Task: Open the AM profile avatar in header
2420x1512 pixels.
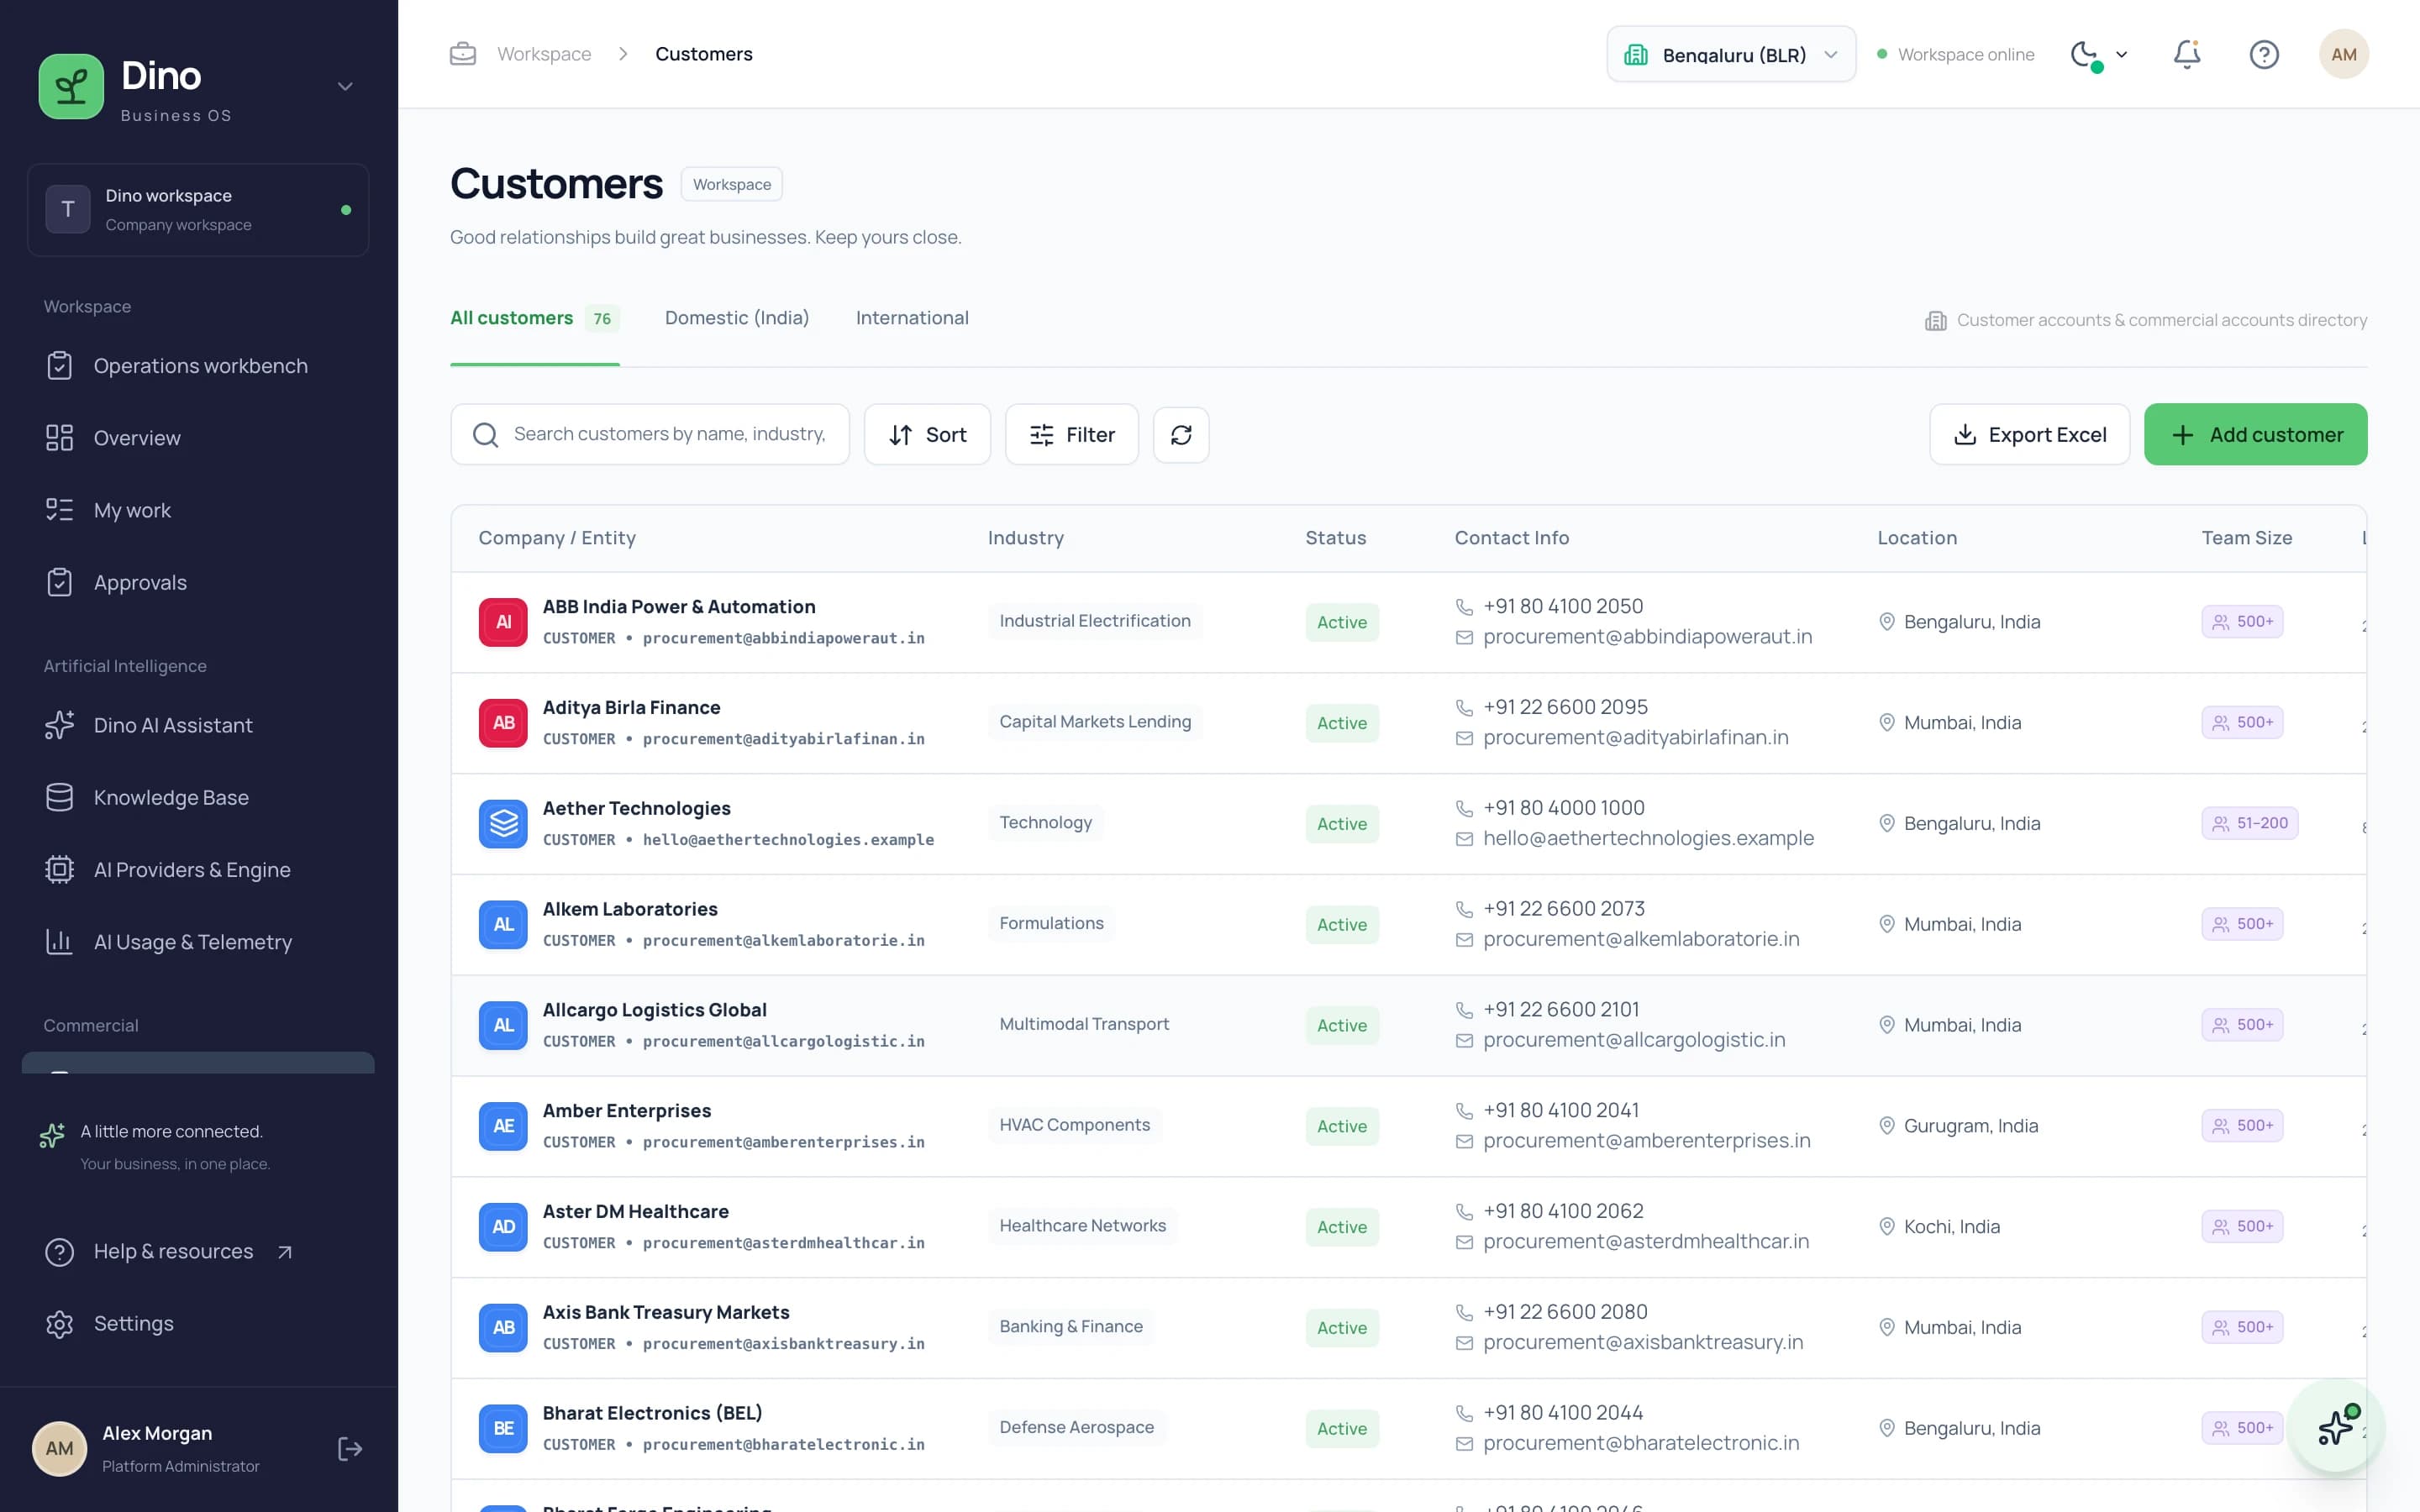Action: click(2344, 54)
